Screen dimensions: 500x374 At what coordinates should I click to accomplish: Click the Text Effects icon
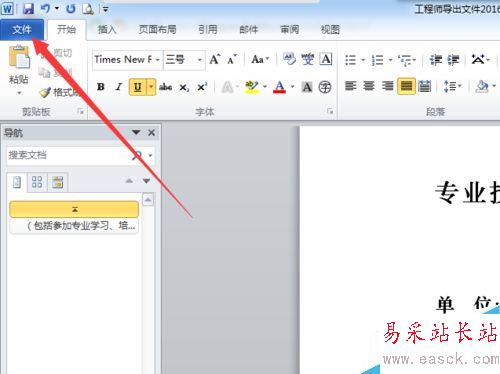(x=228, y=87)
